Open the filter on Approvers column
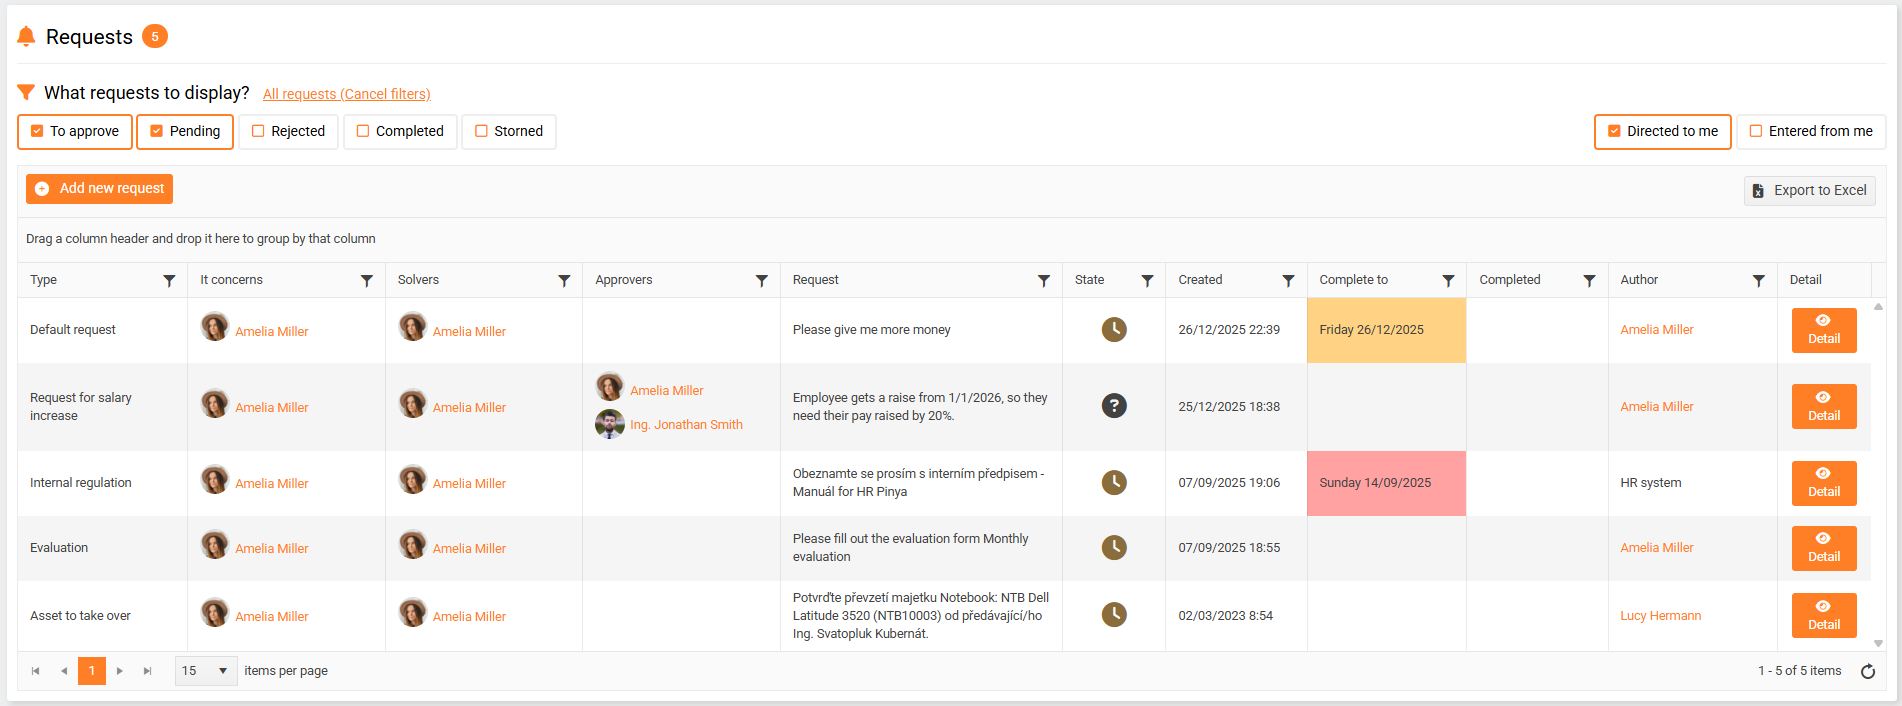Viewport: 1902px width, 706px height. (761, 281)
